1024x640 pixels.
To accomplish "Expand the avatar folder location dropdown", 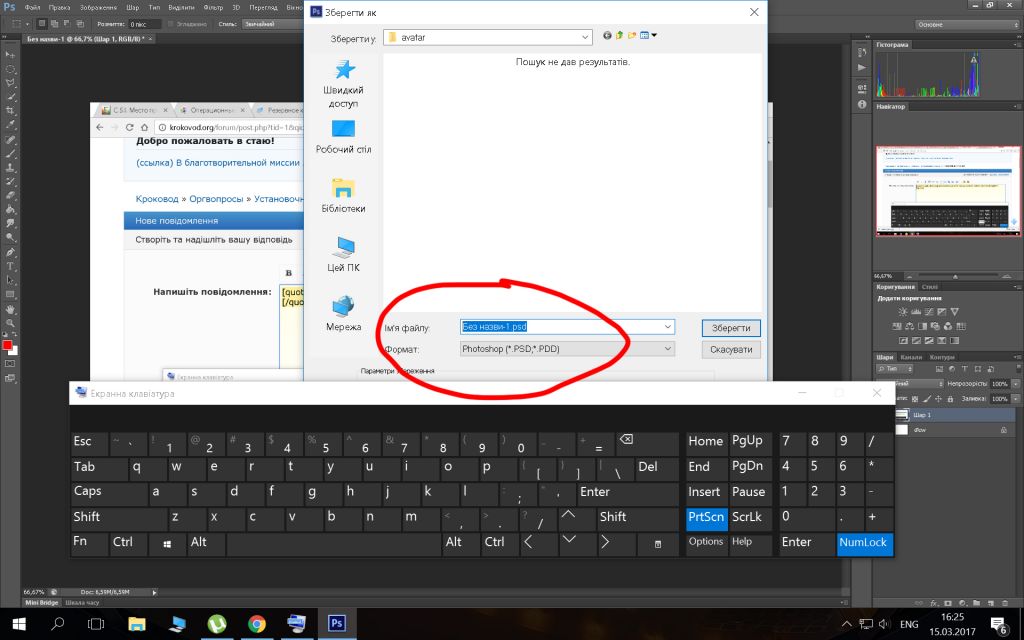I will [x=585, y=37].
